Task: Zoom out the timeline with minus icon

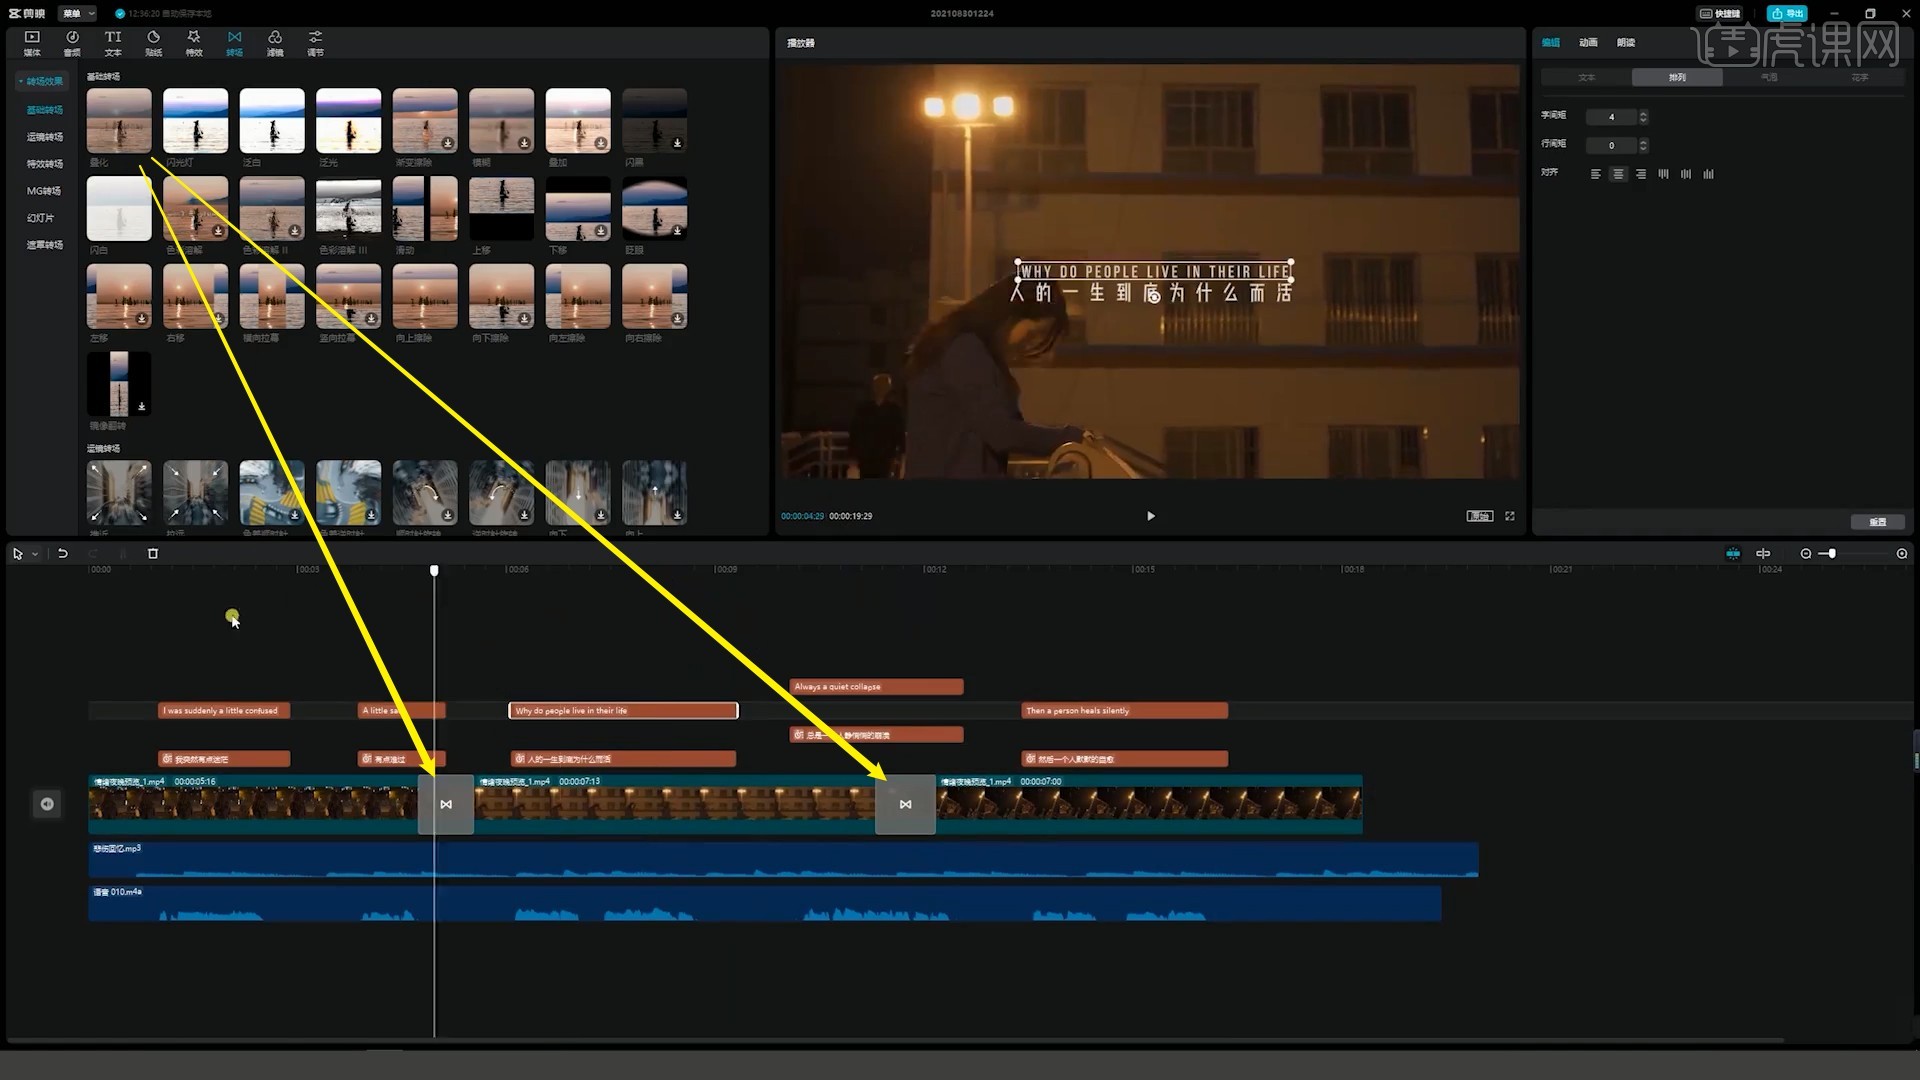Action: [1806, 553]
